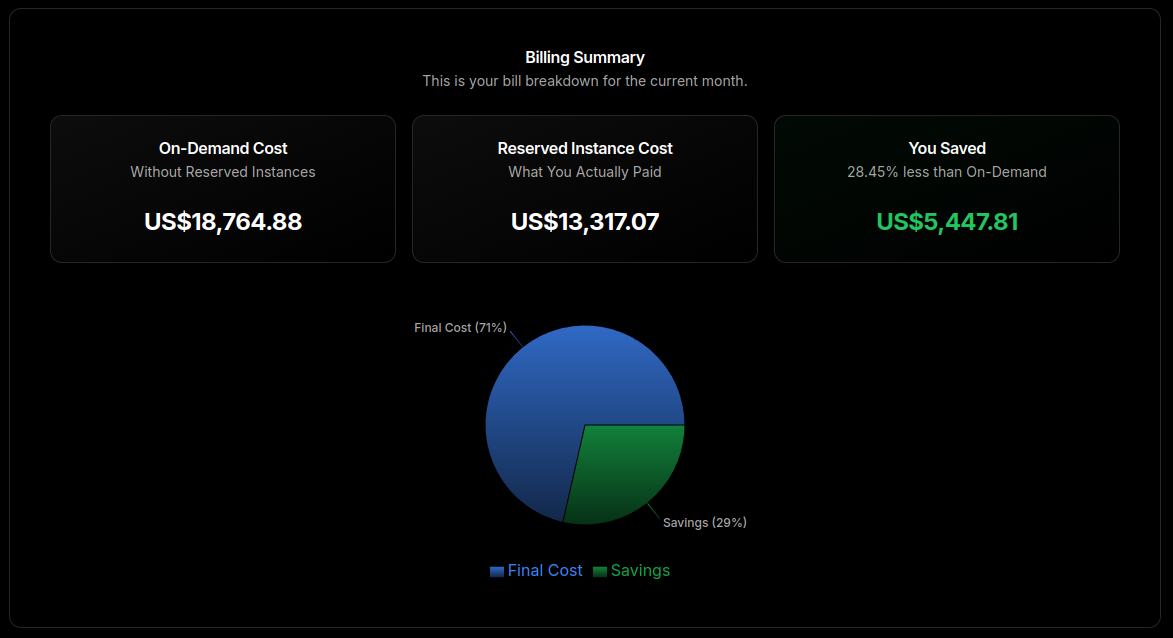Click the Savings (29%) chart label

click(704, 522)
